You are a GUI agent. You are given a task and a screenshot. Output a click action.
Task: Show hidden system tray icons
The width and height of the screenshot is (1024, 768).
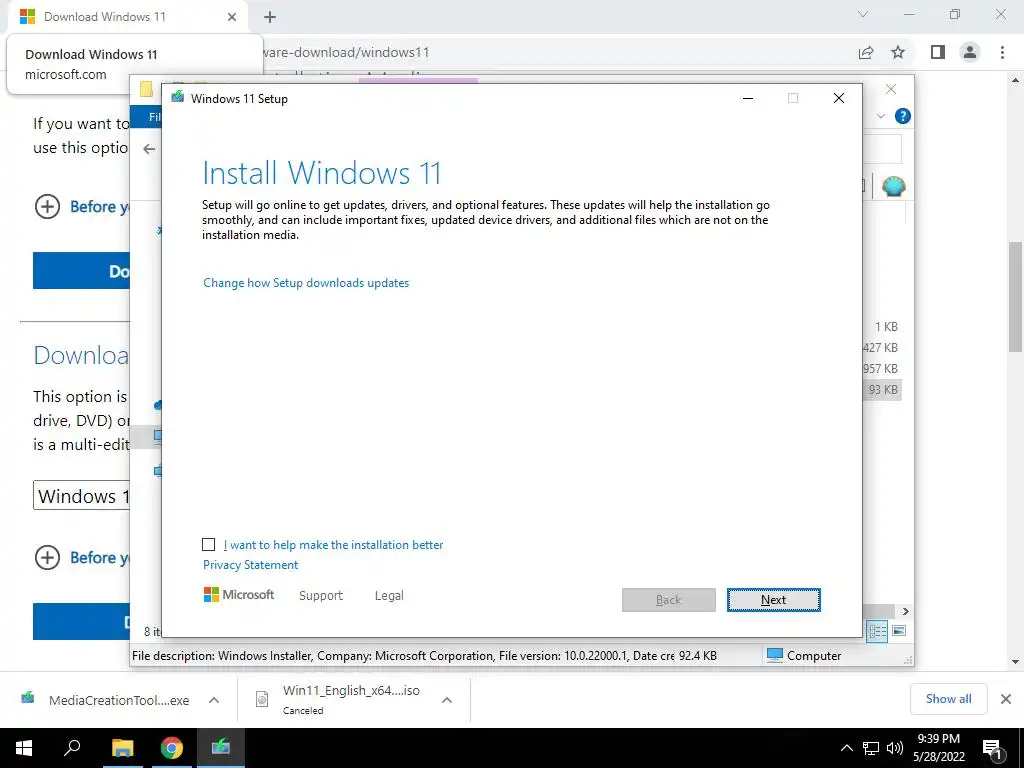(846, 748)
